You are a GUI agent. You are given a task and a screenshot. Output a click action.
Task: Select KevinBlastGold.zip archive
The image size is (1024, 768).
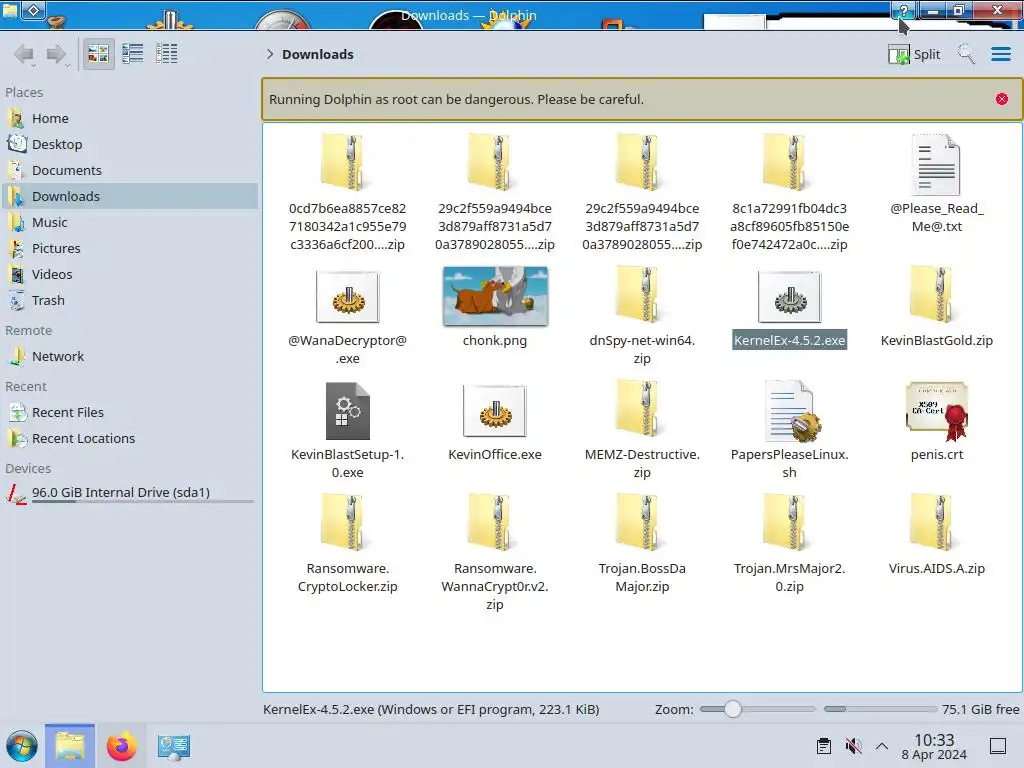(x=936, y=306)
